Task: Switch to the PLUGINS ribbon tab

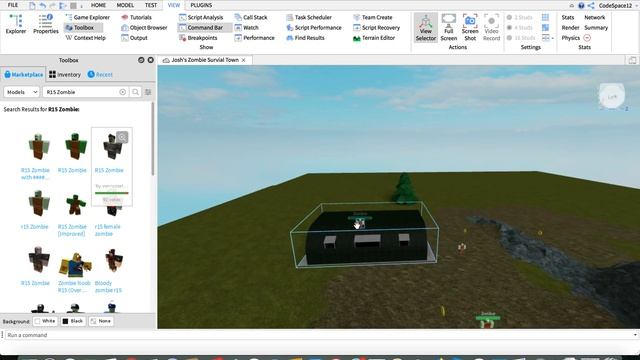Action: [201, 5]
